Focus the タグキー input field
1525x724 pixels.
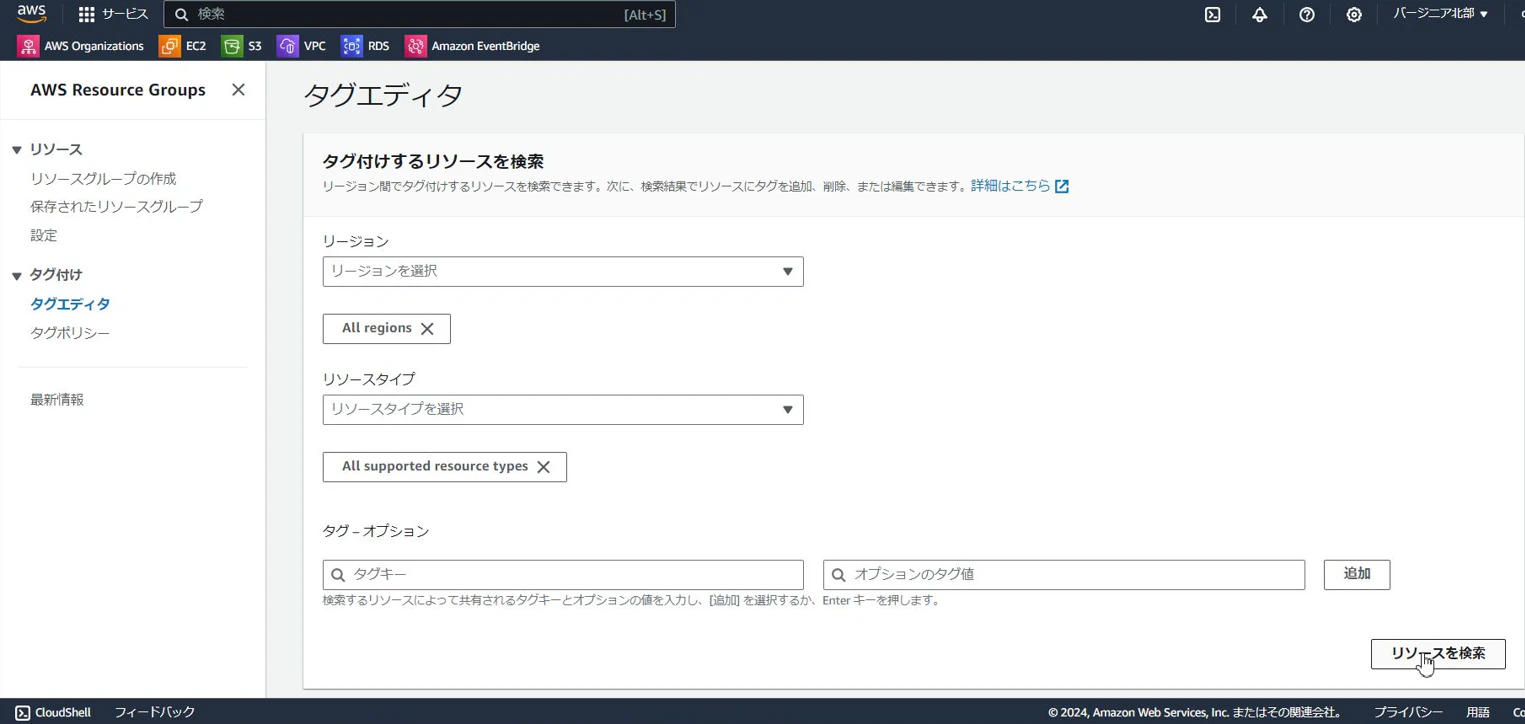tap(563, 575)
